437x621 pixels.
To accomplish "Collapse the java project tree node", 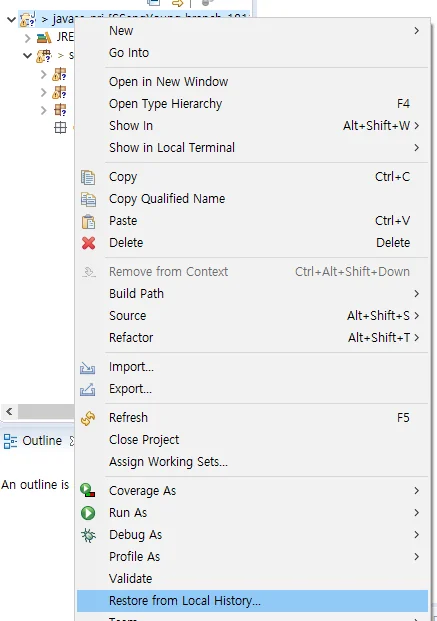I will [x=12, y=19].
